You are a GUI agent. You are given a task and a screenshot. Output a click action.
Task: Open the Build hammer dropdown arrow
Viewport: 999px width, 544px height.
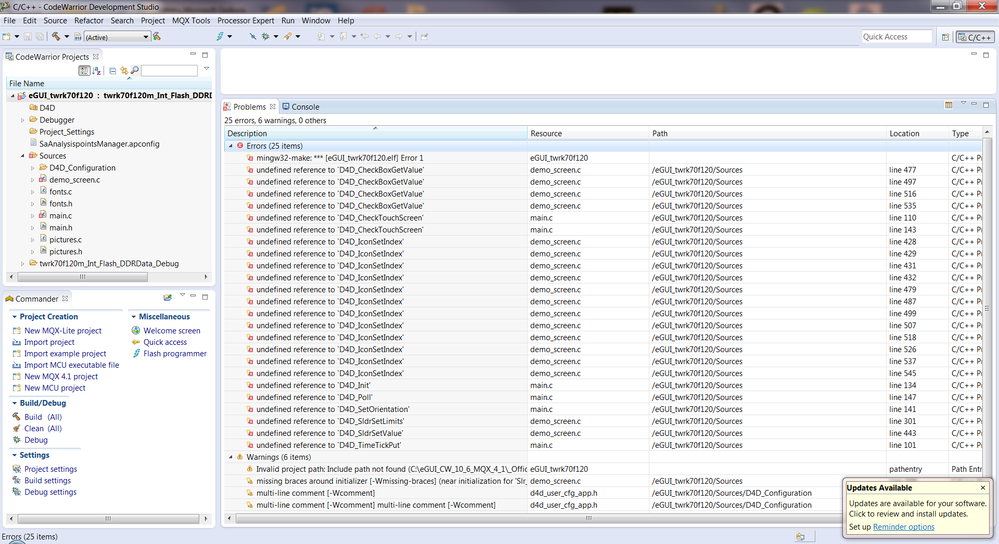[x=66, y=36]
